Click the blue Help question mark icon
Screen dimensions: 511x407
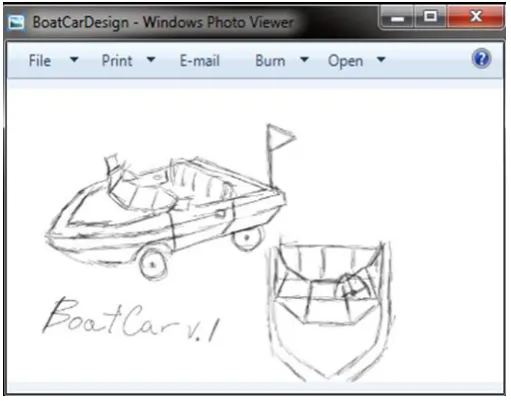click(x=481, y=59)
